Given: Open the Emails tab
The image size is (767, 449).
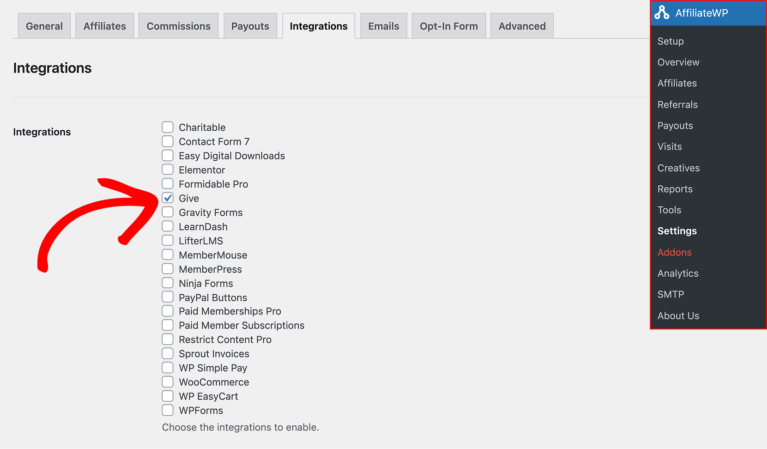Looking at the screenshot, I should click(384, 26).
